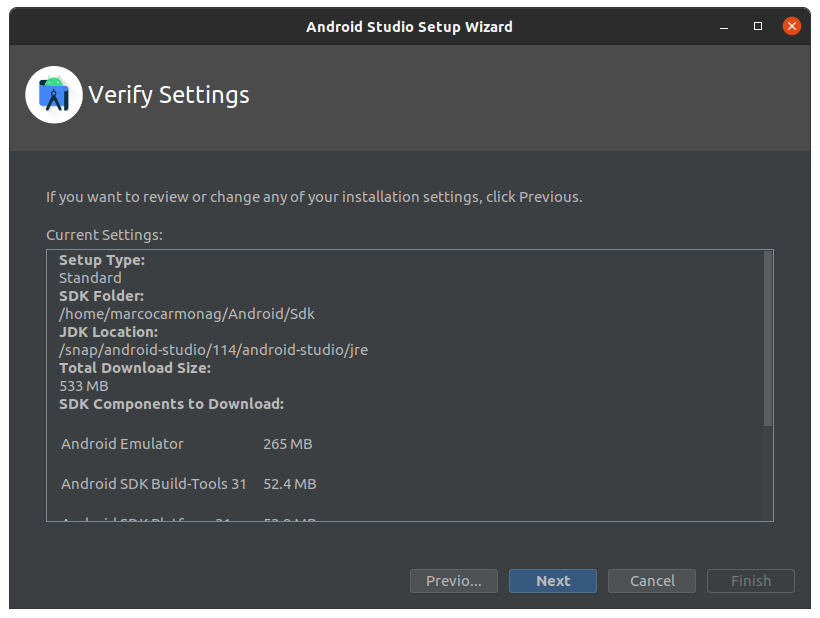
Task: Click the 'Android Emulator' component row
Action: [187, 444]
